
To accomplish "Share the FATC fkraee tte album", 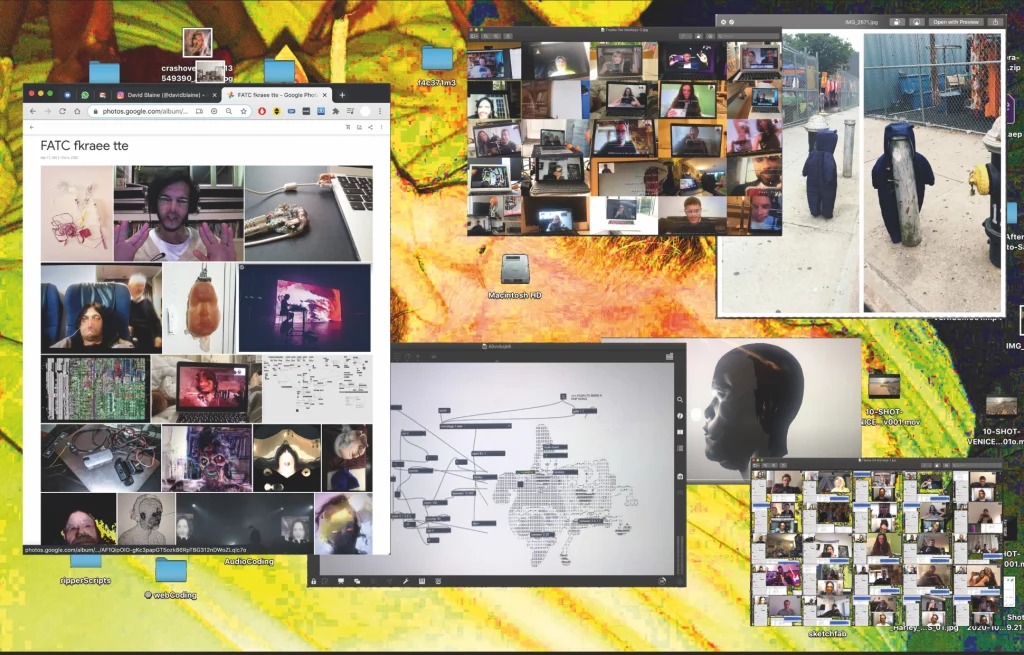I will pos(370,127).
